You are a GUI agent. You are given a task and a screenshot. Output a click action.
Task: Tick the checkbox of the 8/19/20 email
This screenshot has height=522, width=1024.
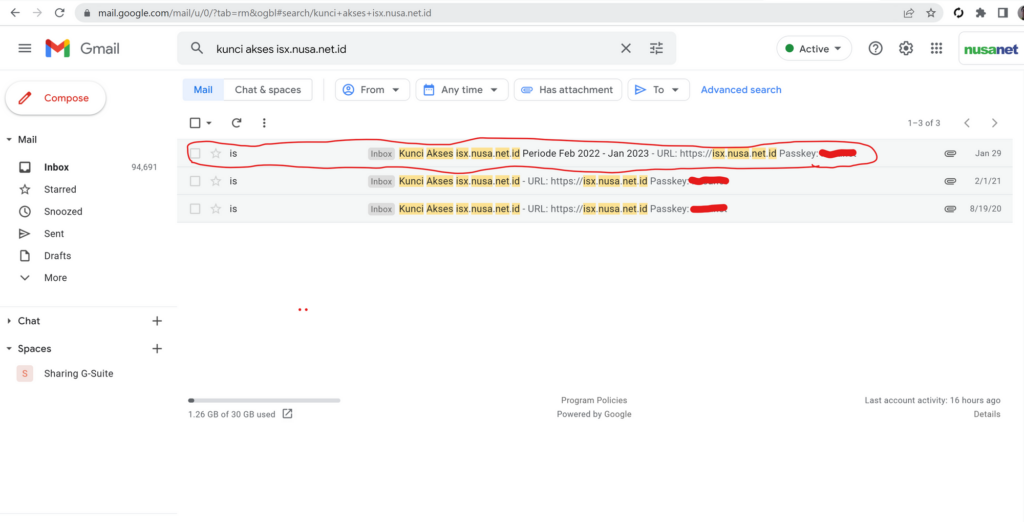[195, 209]
